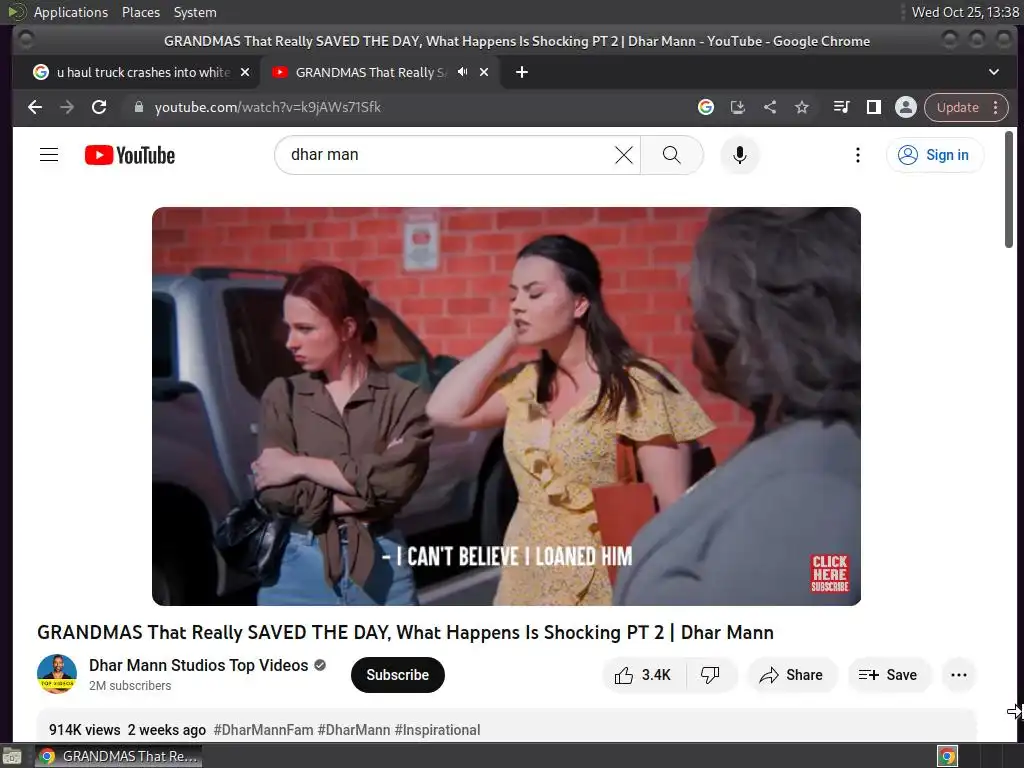This screenshot has height=768, width=1024.
Task: Open the YouTube hamburger guide menu
Action: (49, 155)
